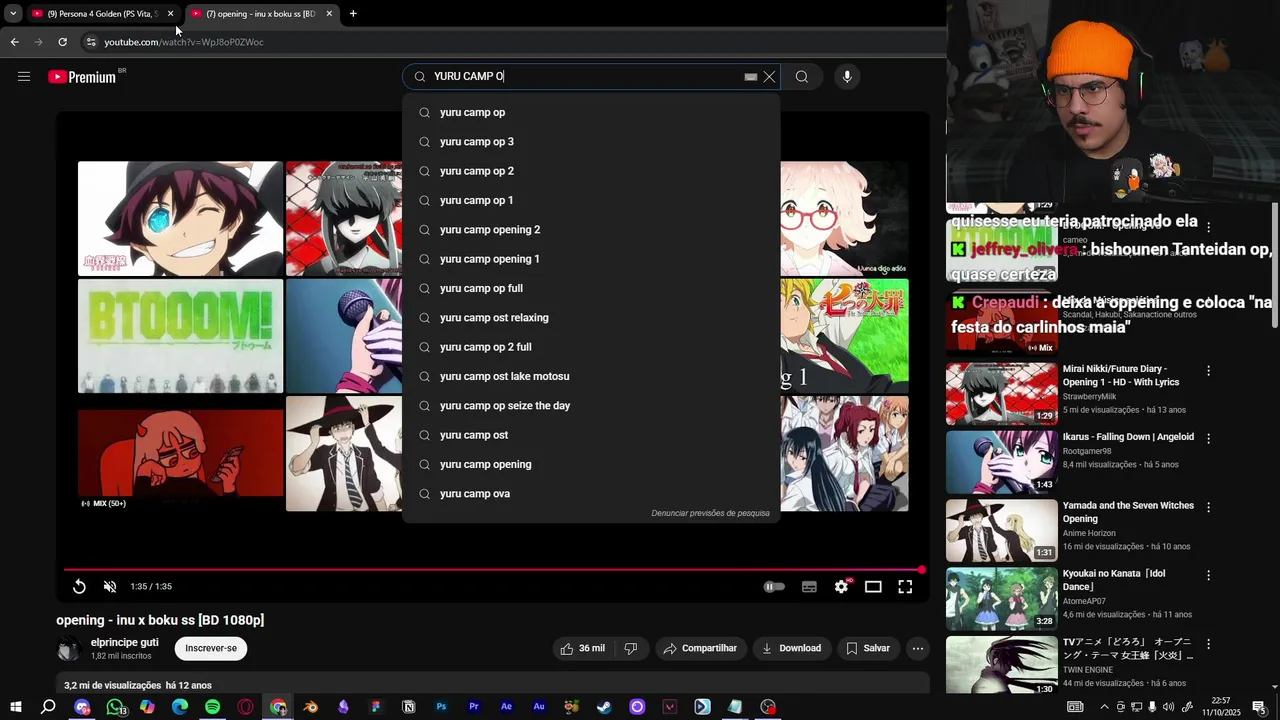Viewport: 1280px width, 720px height.
Task: Dislike the inu x boku video
Action: 630,649
